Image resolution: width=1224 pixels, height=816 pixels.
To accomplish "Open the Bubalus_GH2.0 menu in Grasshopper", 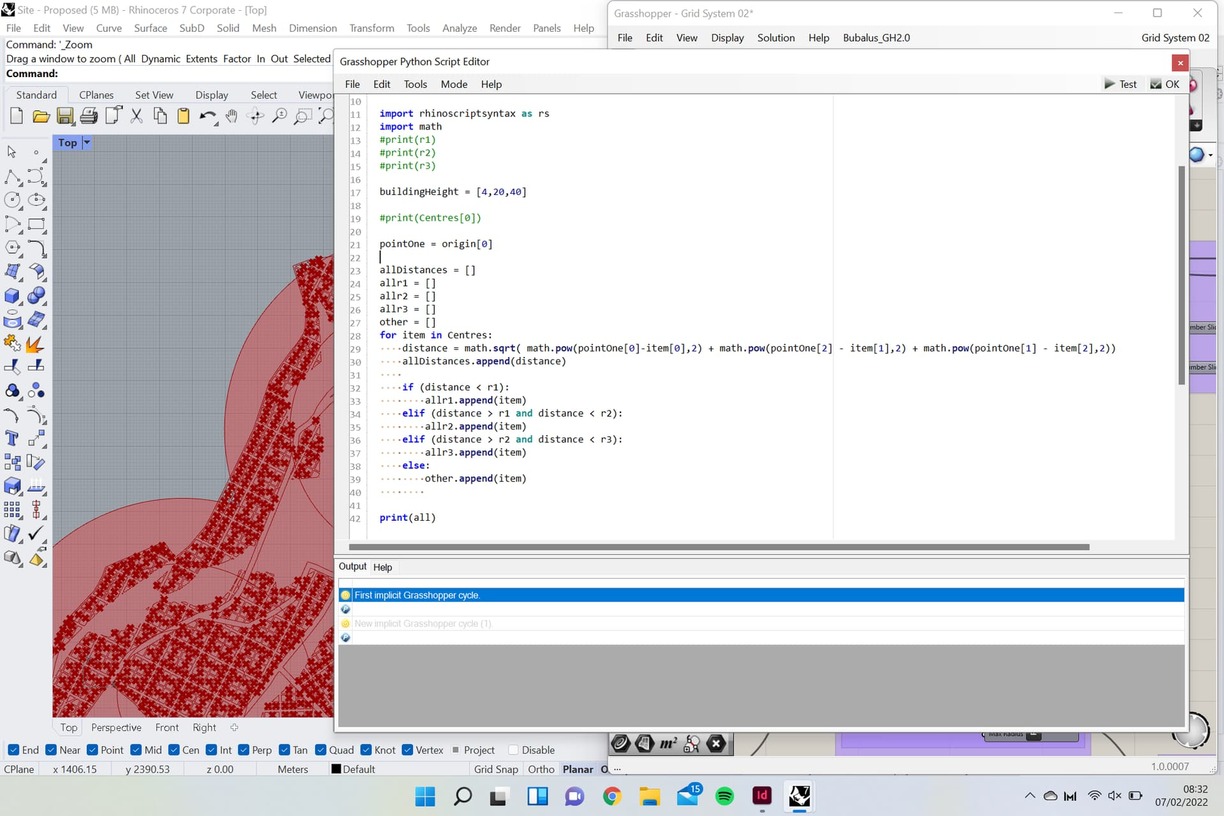I will click(x=876, y=38).
